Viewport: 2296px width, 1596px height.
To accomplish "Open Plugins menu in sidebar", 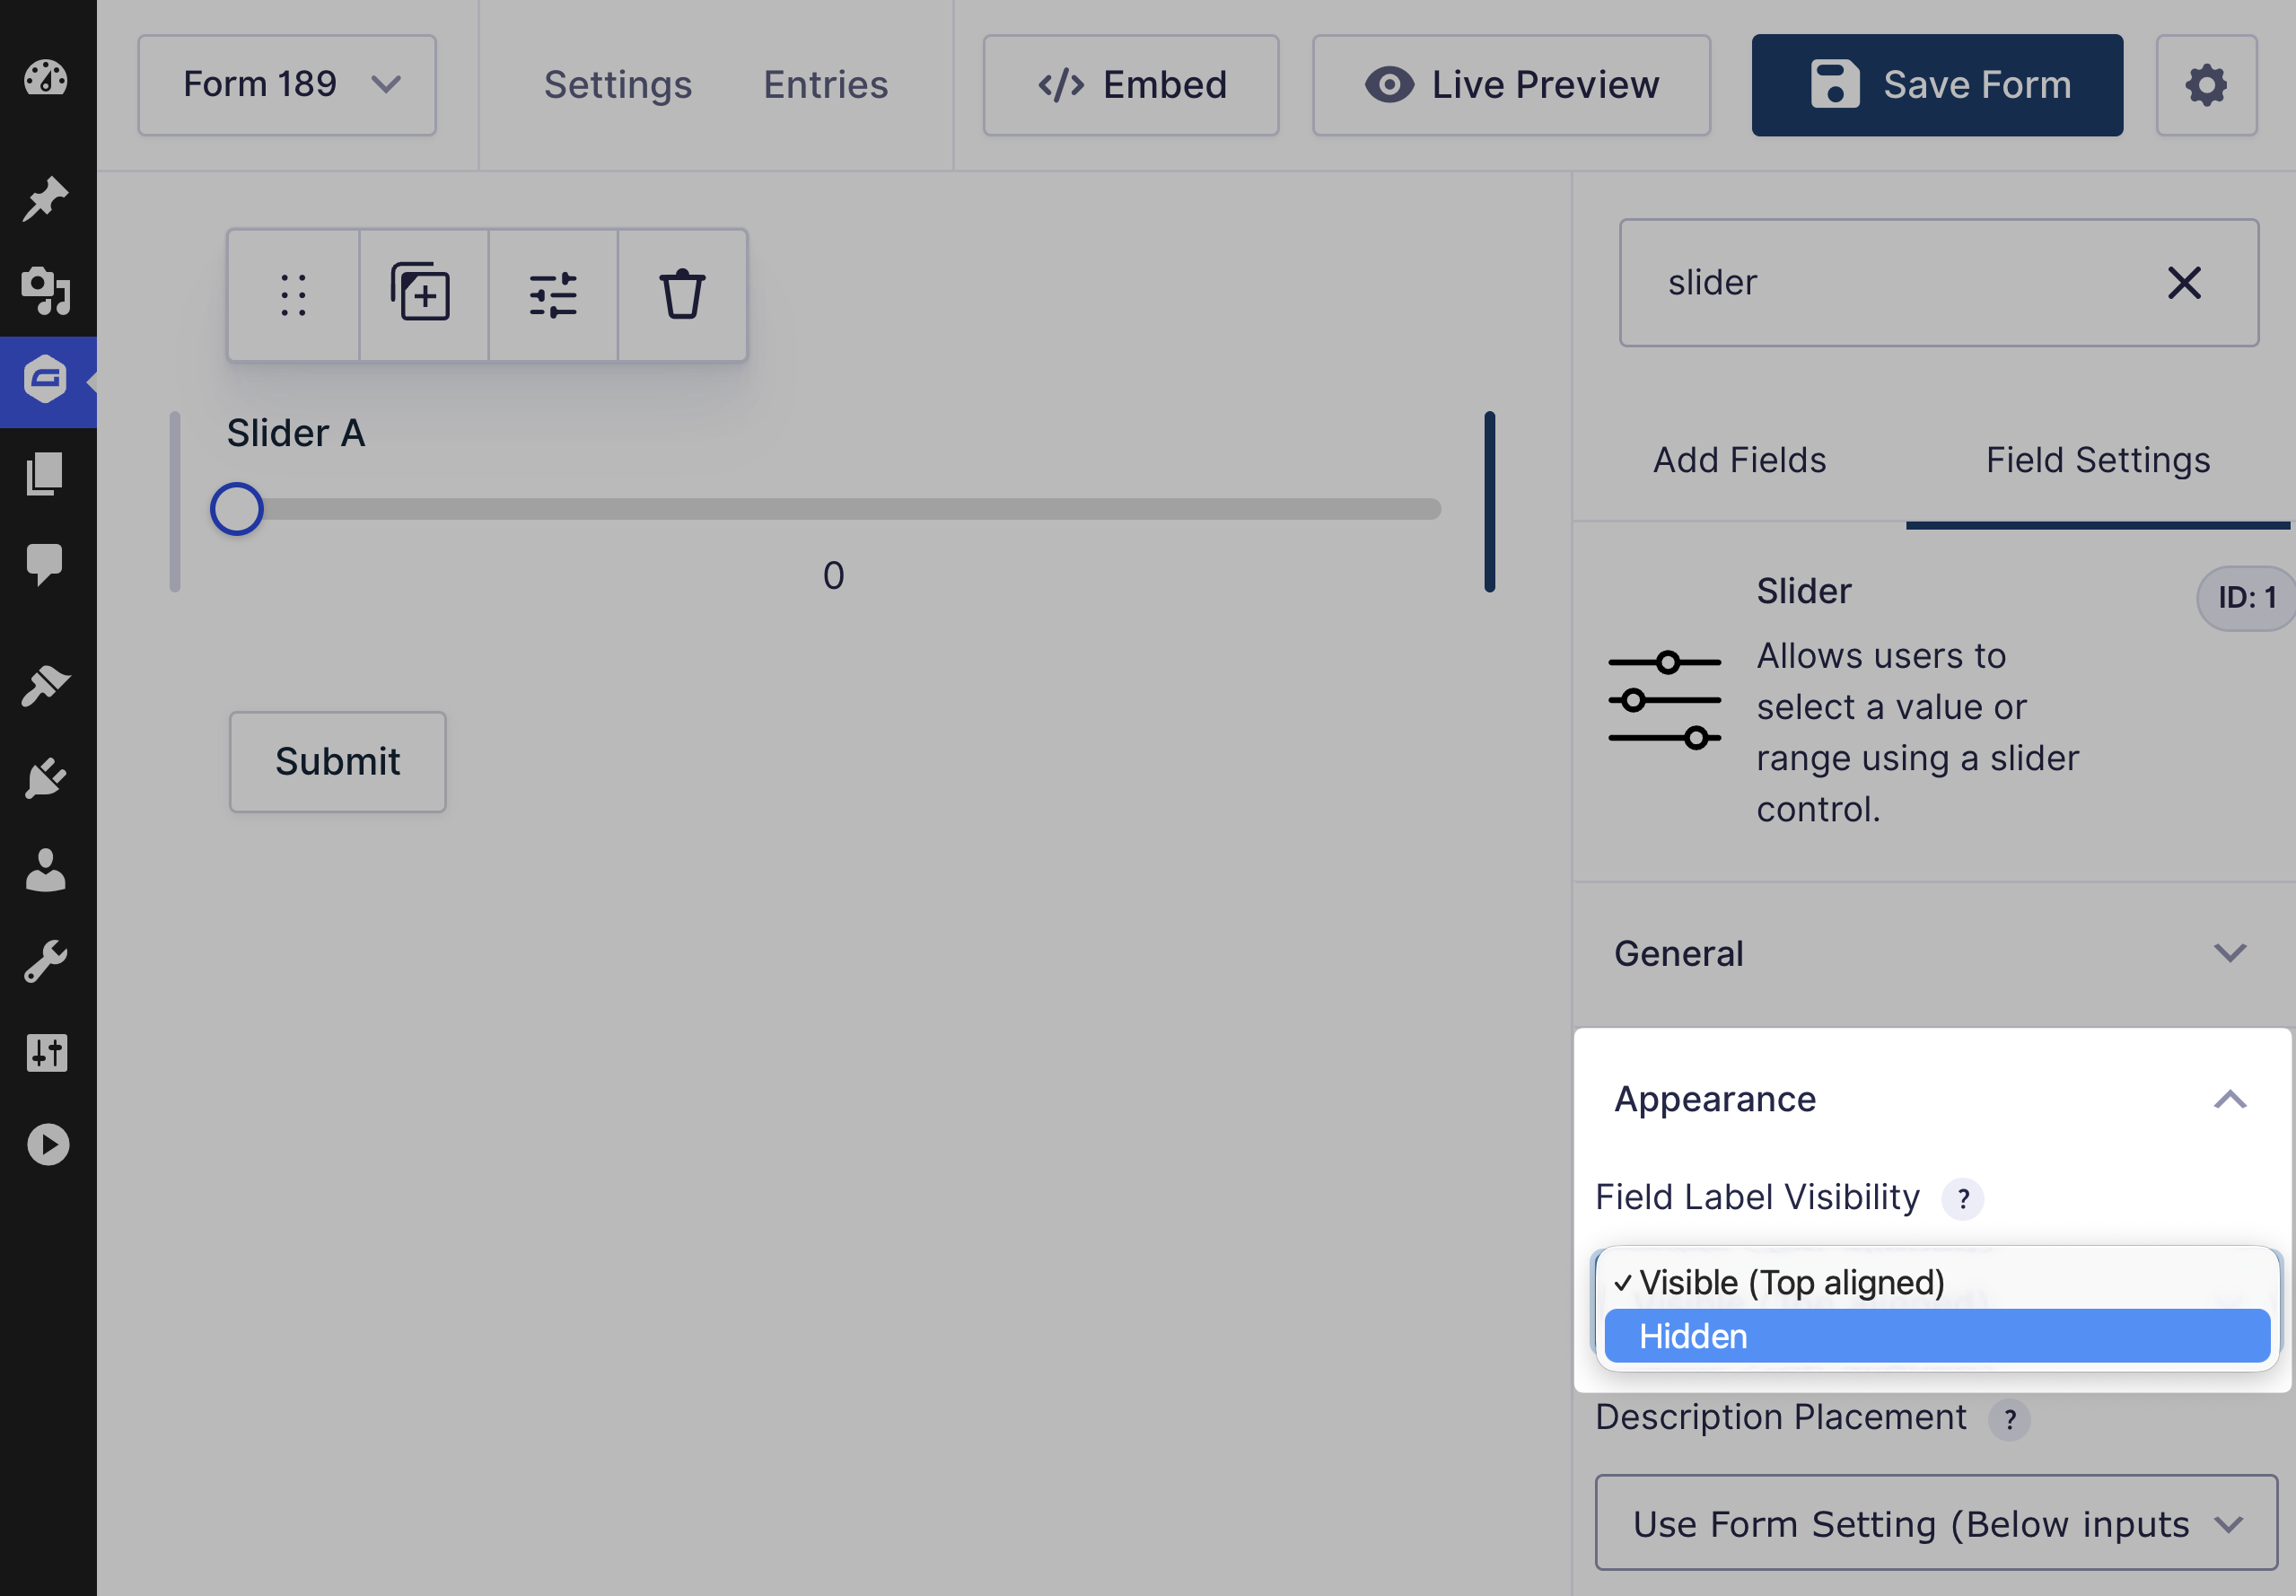I will click(46, 777).
